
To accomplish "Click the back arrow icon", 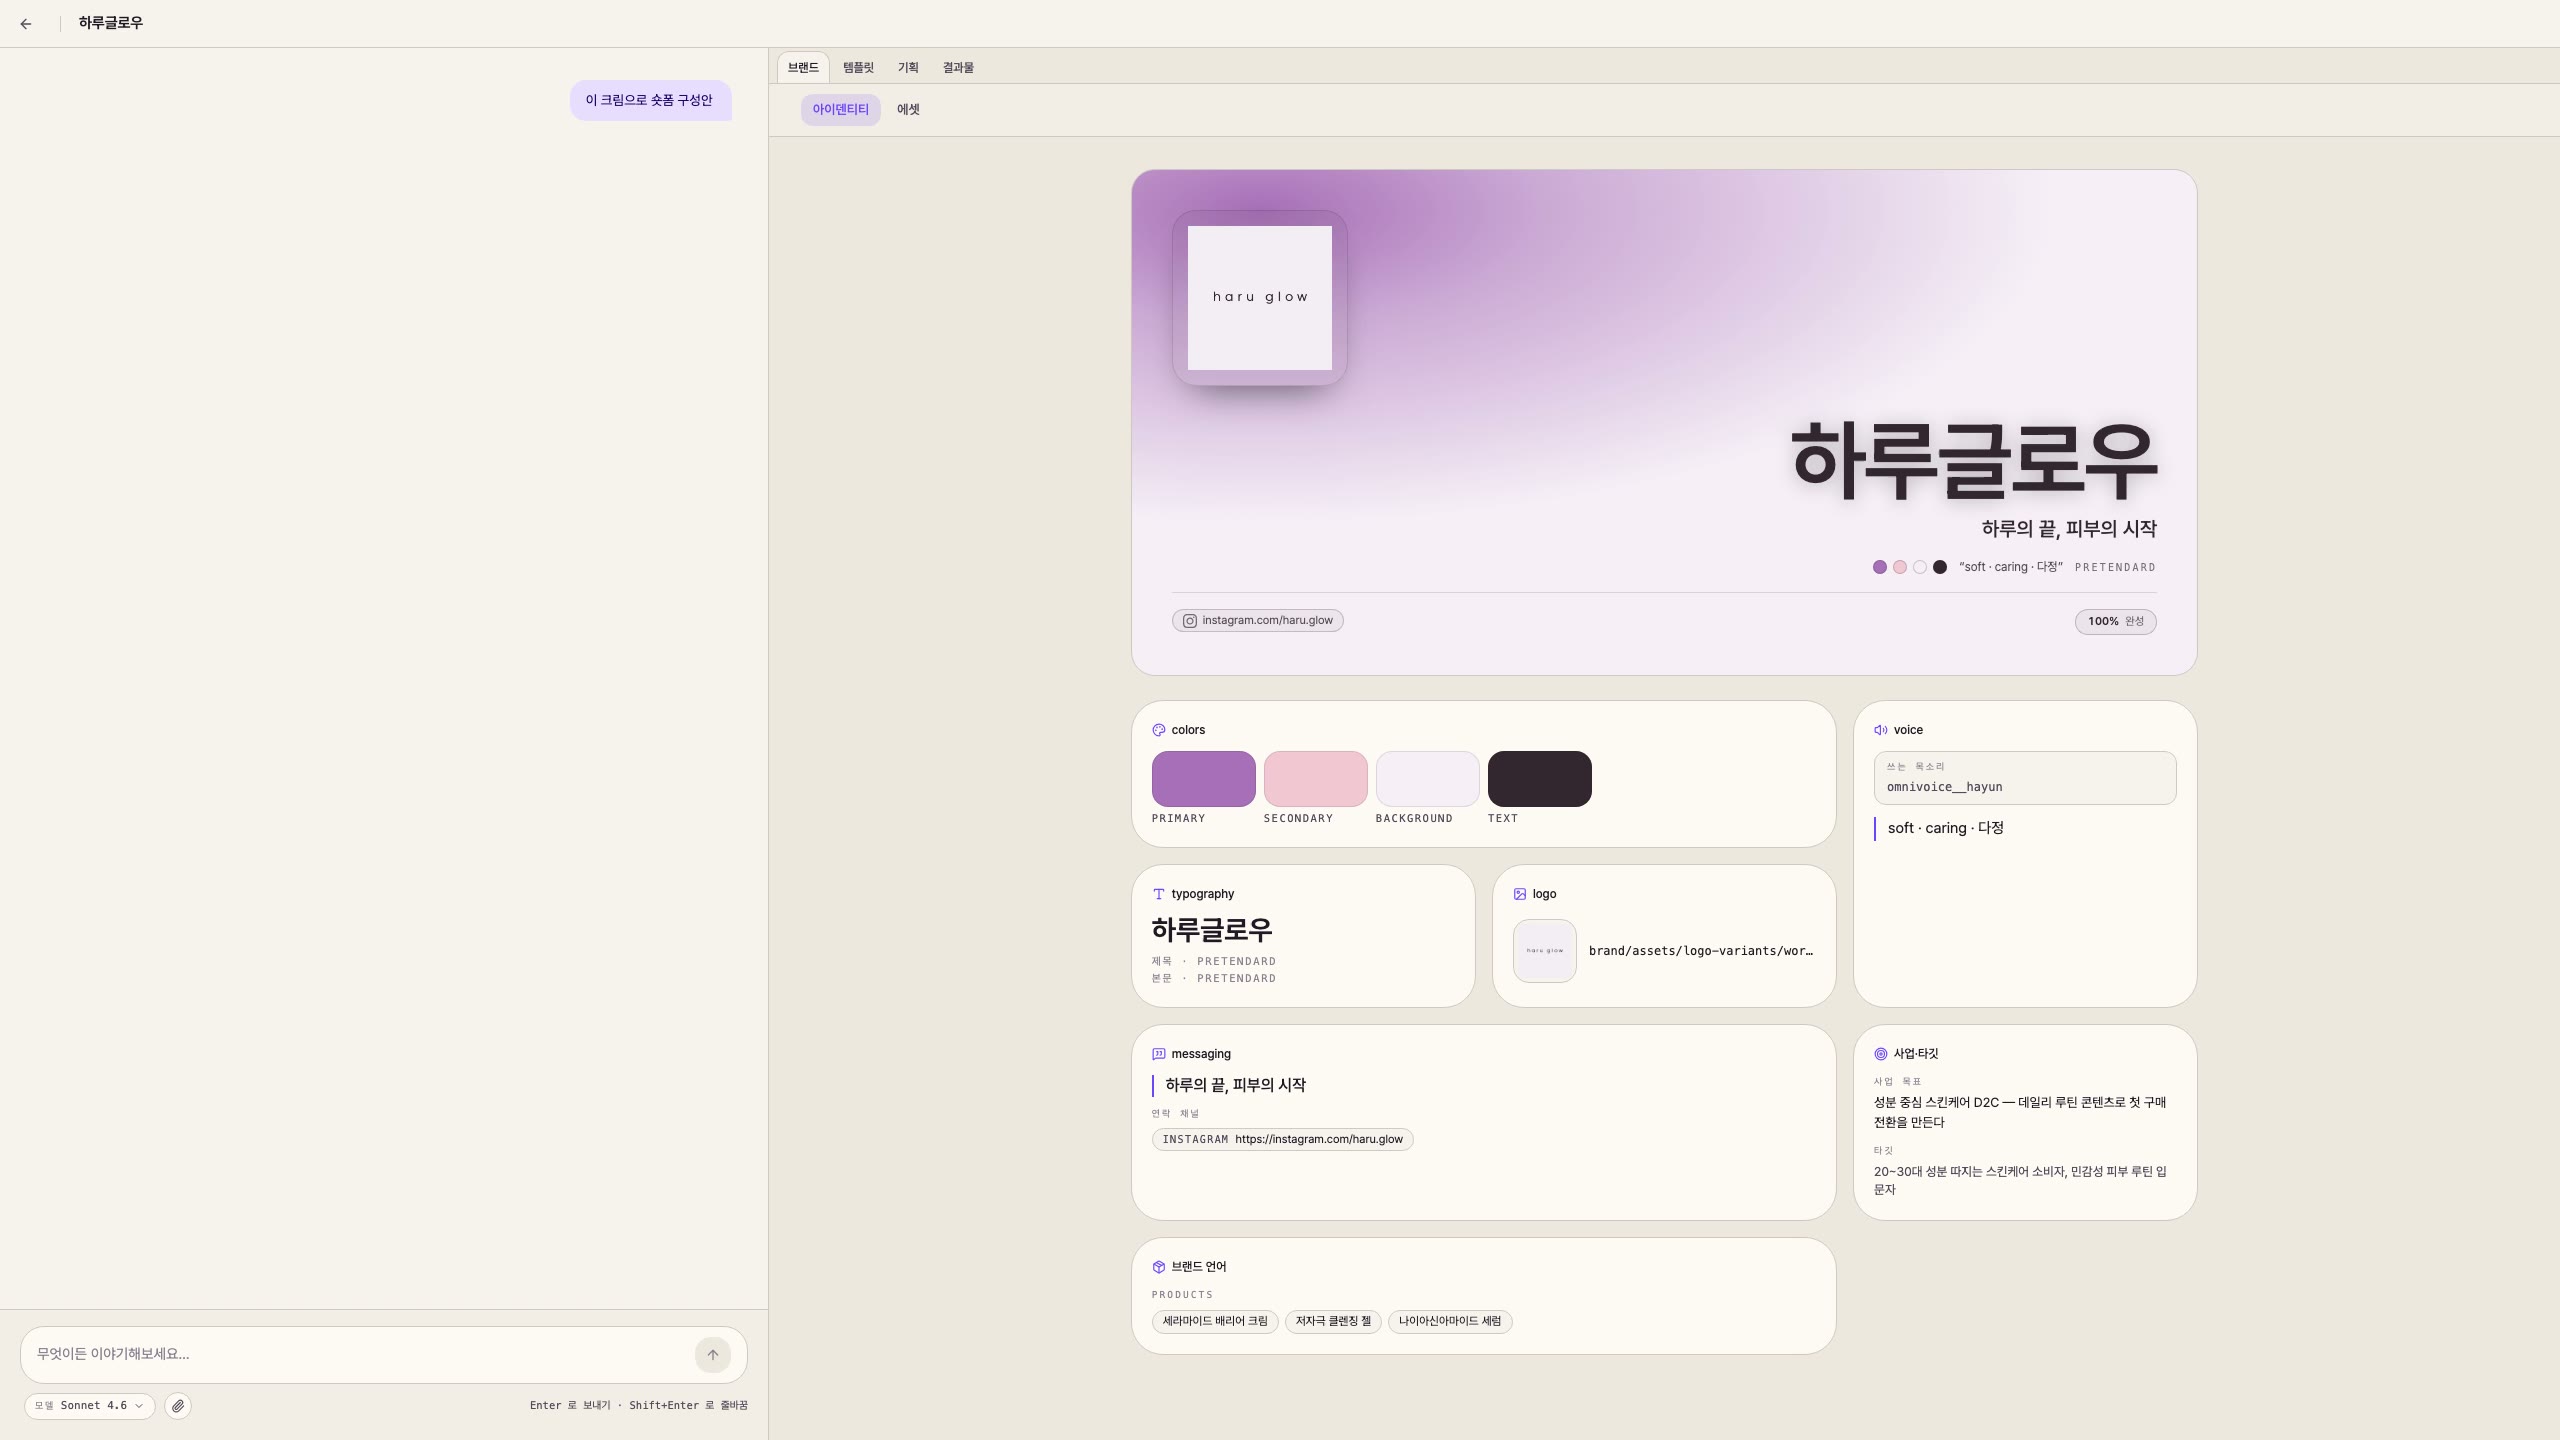I will pyautogui.click(x=26, y=24).
